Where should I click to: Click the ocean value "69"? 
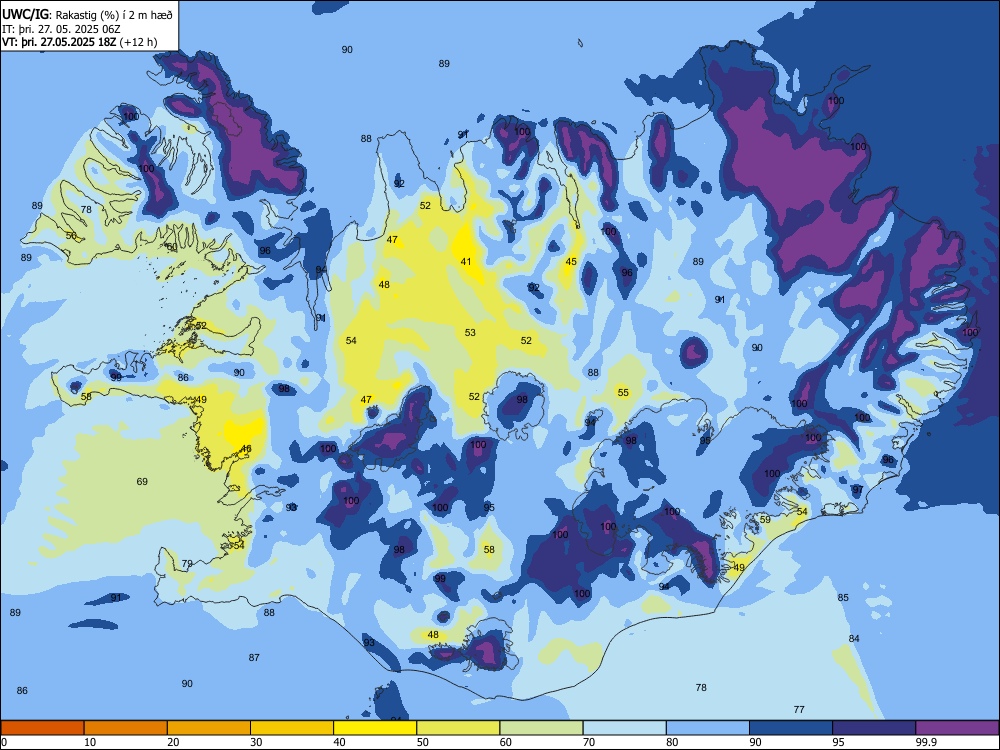coord(142,482)
